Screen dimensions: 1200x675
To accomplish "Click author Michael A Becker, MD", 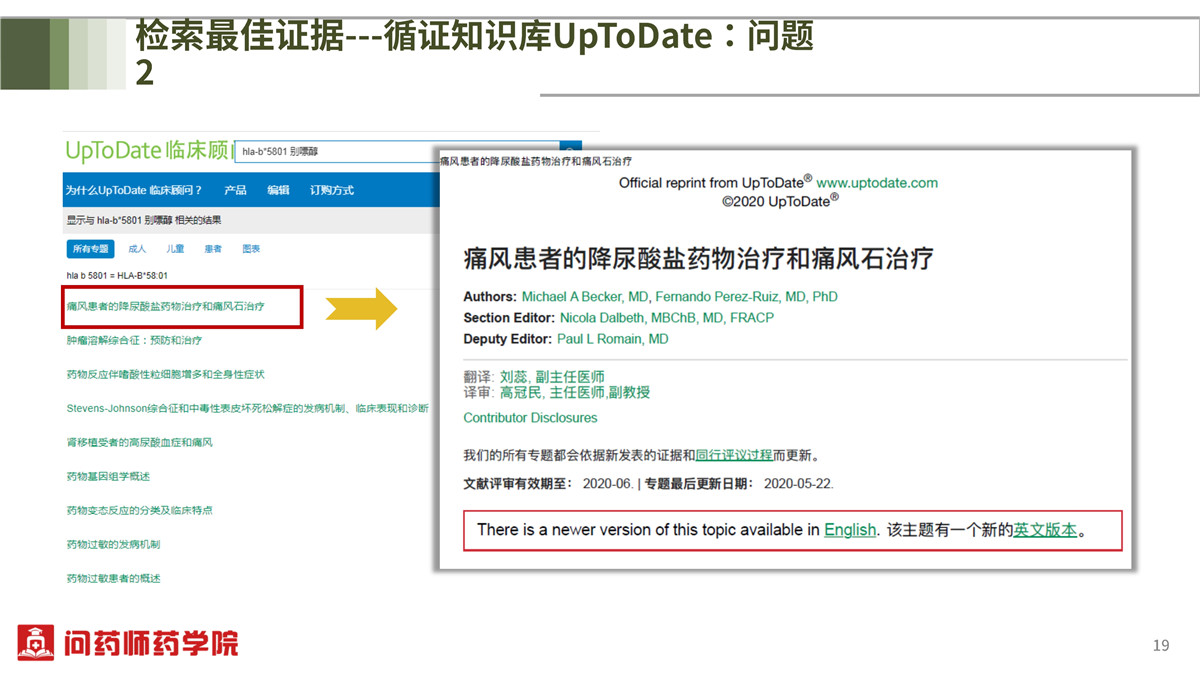I will [x=585, y=297].
